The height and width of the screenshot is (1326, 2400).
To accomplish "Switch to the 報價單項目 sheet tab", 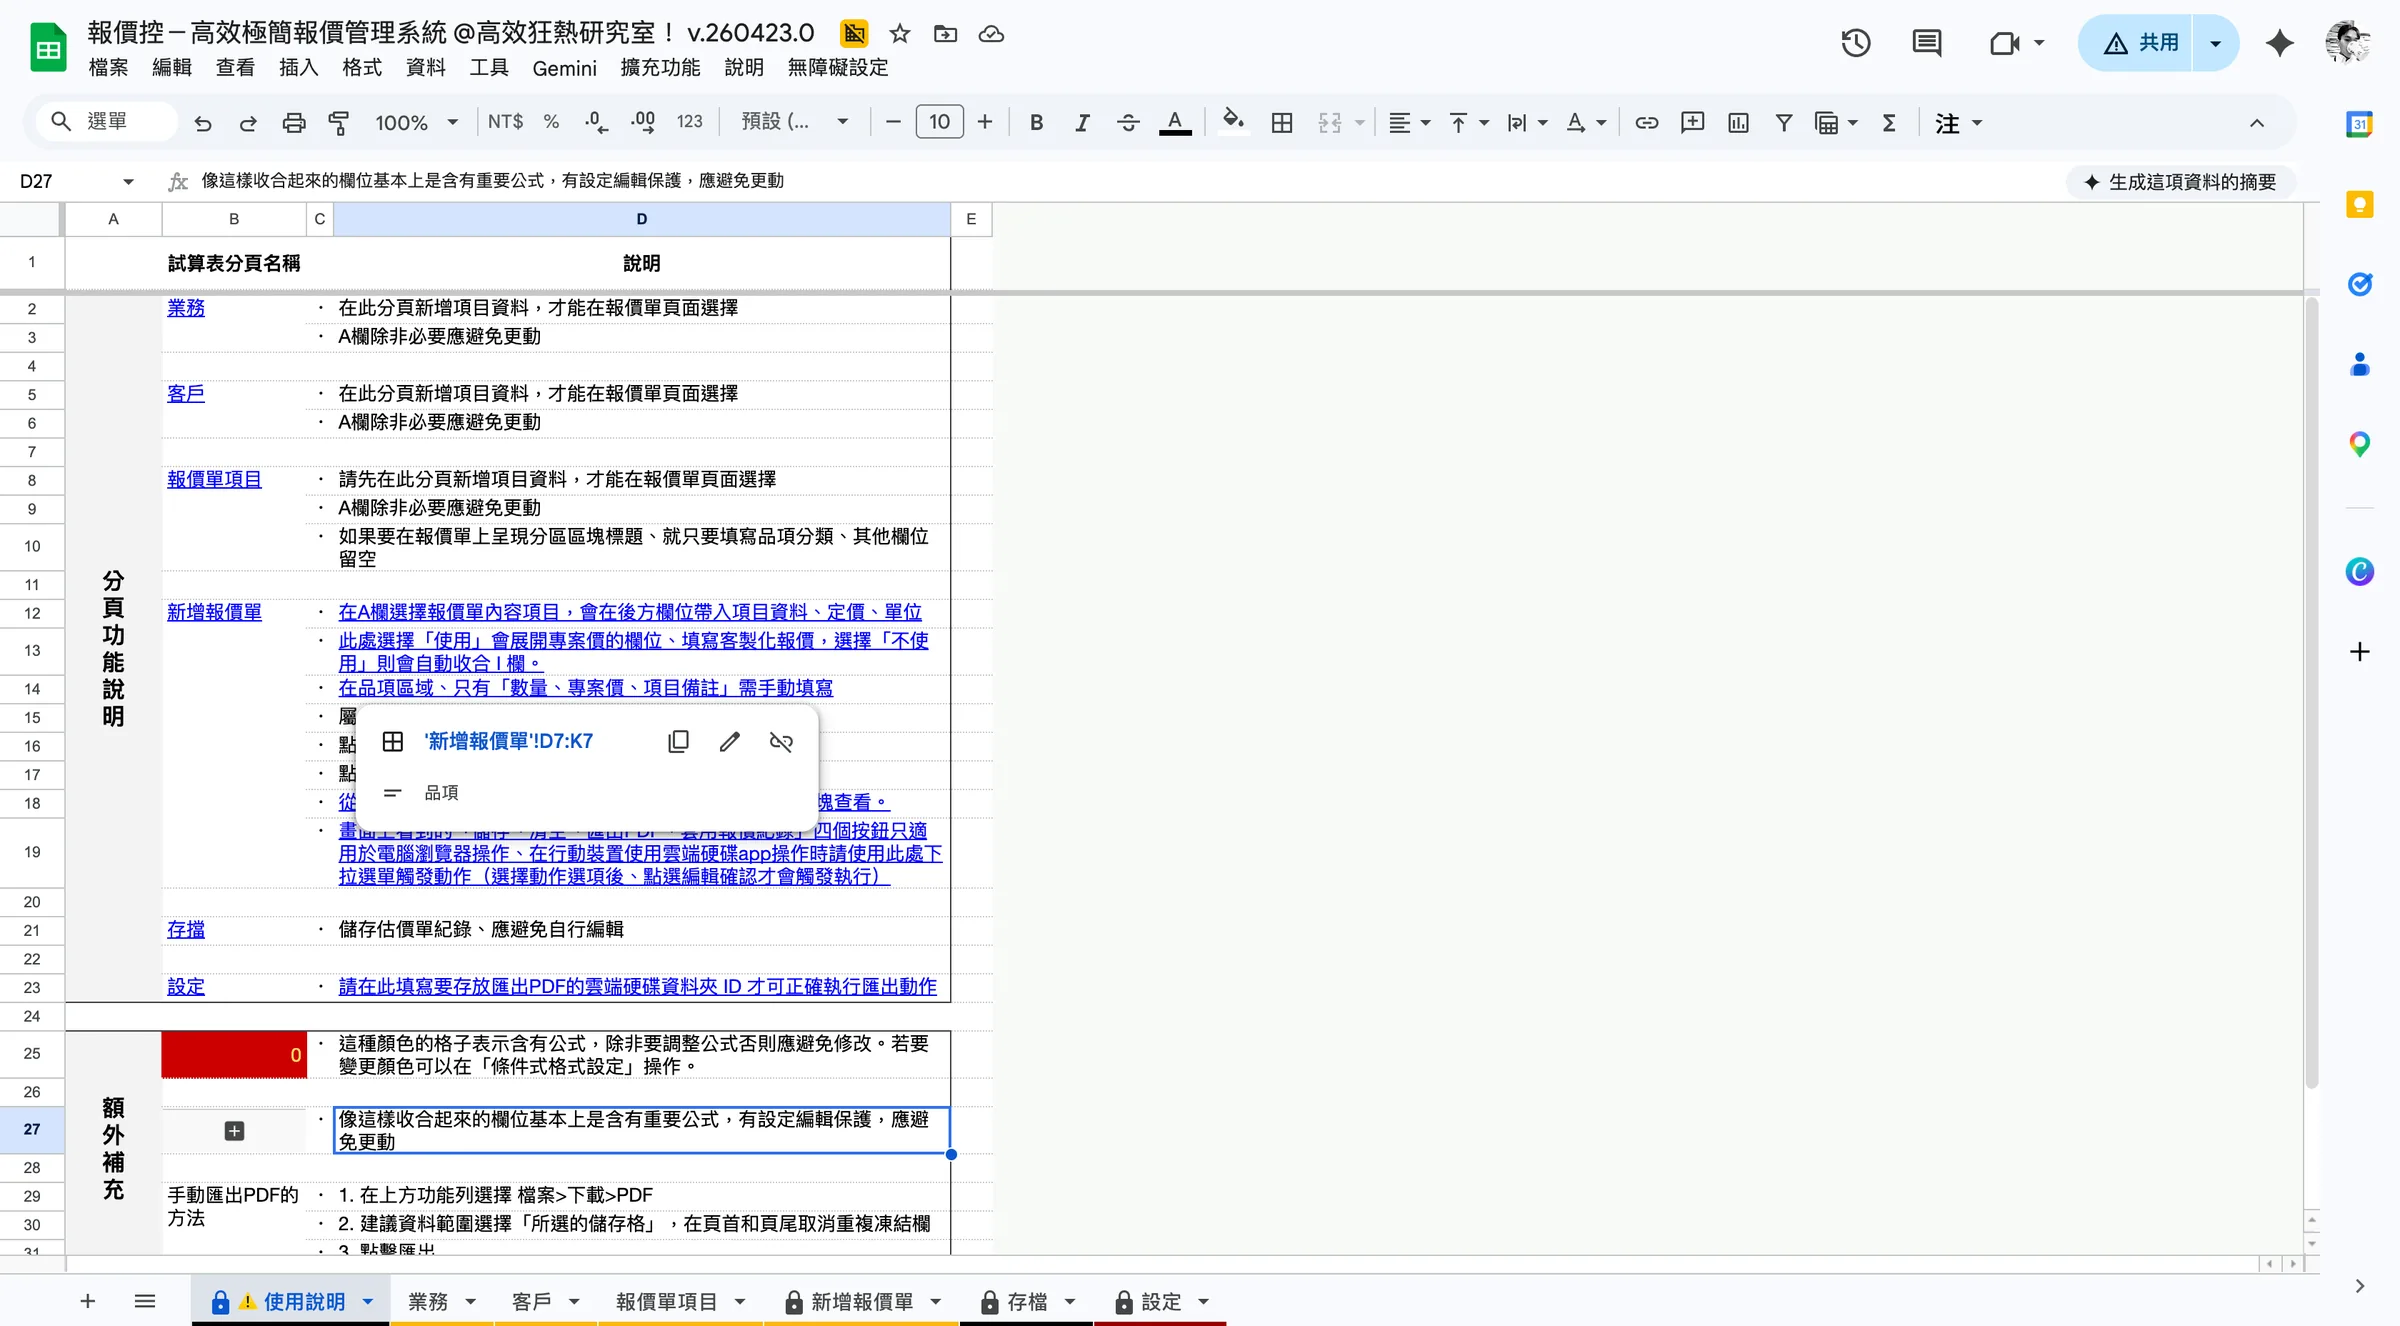I will (x=666, y=1302).
